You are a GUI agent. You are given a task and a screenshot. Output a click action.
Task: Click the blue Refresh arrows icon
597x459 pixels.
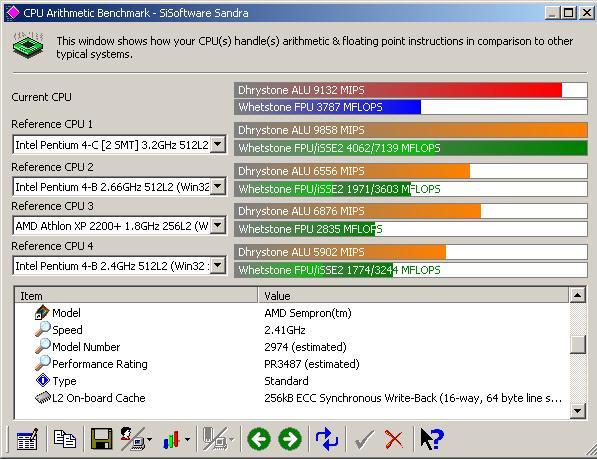(x=327, y=439)
